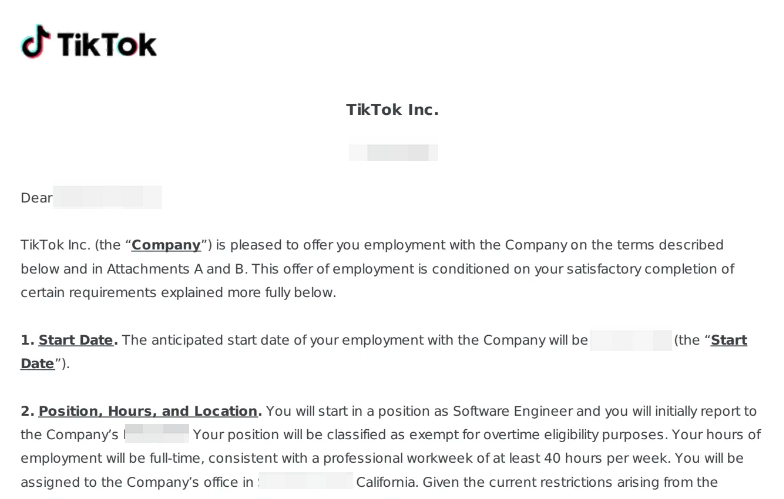Click the TikTok logo in header

[x=89, y=42]
